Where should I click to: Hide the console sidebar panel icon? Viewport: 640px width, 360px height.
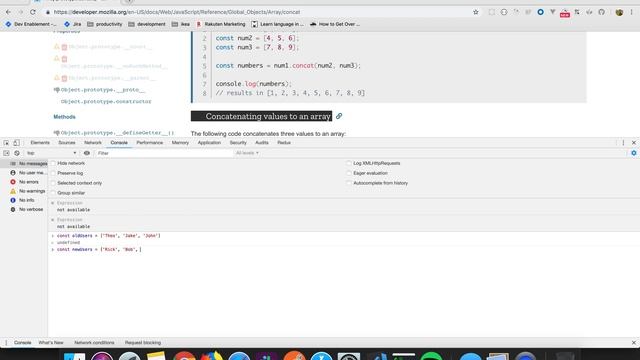[x=6, y=153]
